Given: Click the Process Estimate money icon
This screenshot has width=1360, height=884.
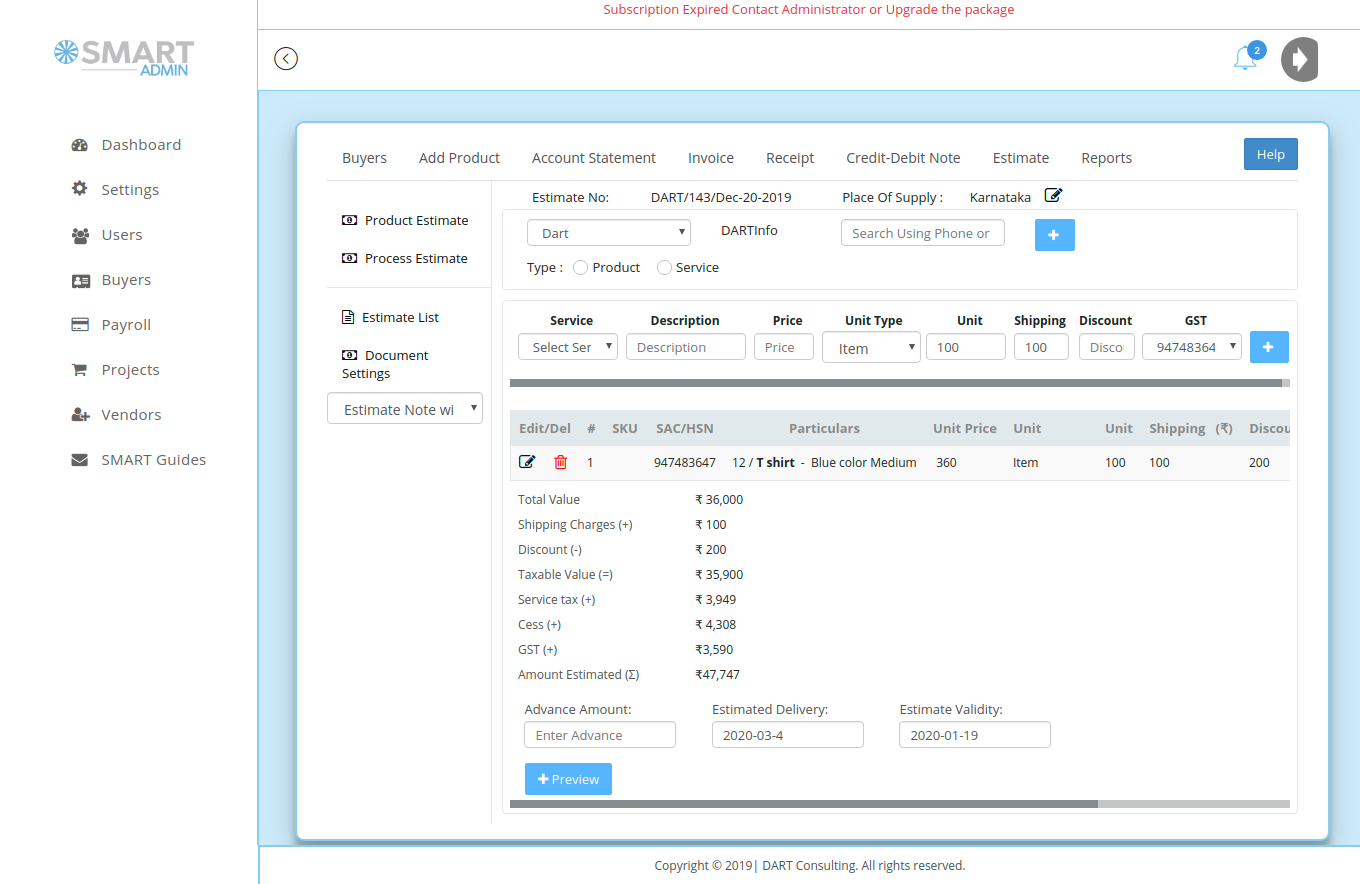Looking at the screenshot, I should click(349, 258).
